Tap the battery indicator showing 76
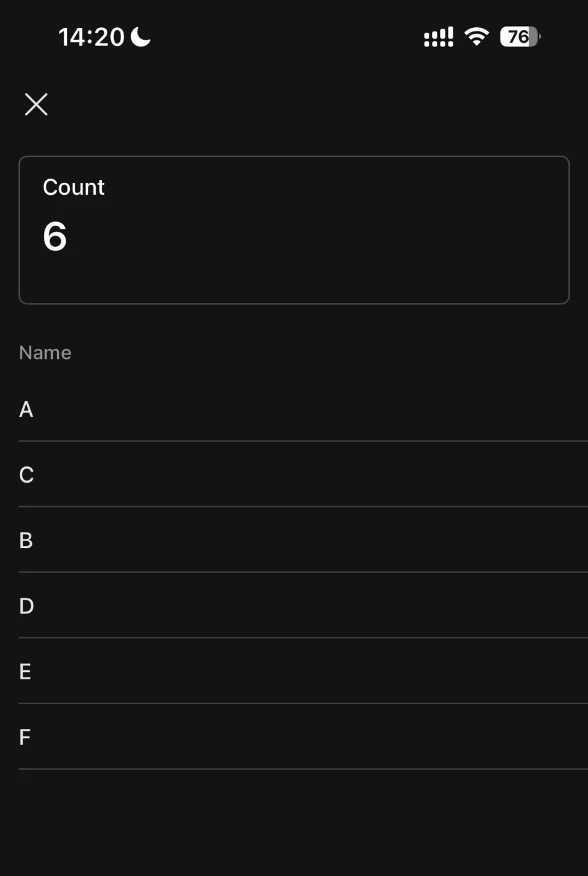588x876 pixels. pos(520,37)
